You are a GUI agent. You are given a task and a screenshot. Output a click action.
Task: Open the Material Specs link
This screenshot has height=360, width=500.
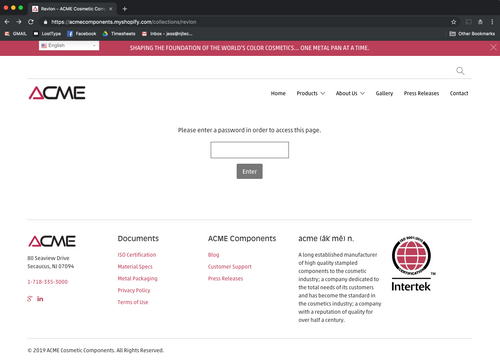[135, 267]
